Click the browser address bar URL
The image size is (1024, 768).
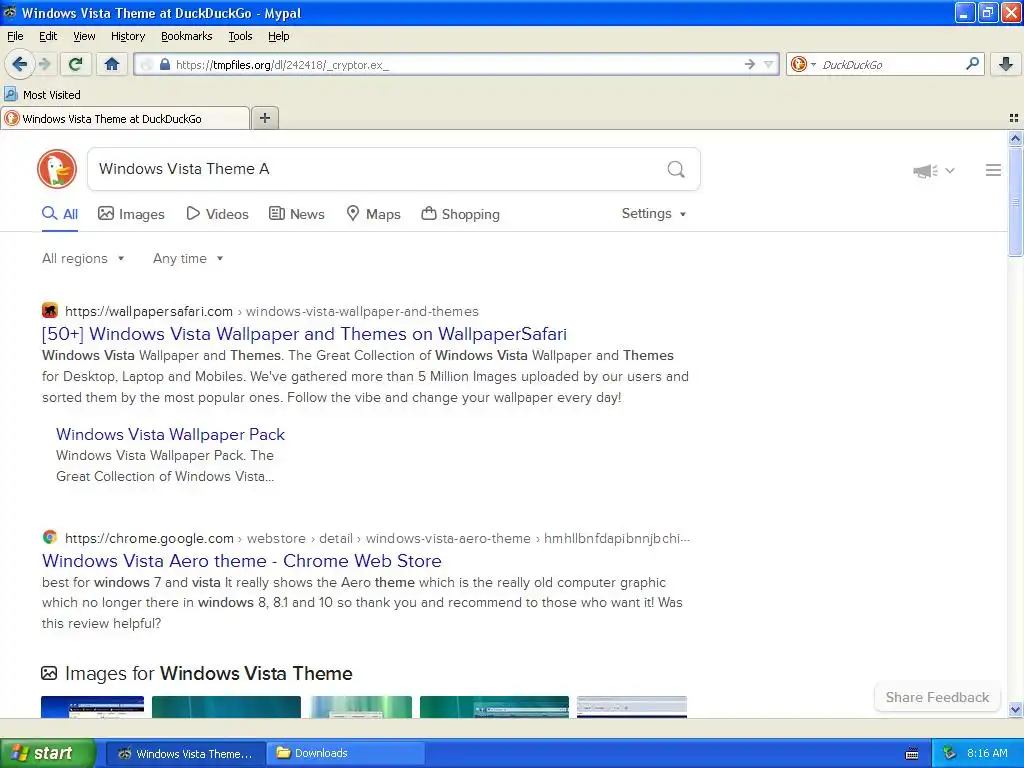click(x=457, y=64)
